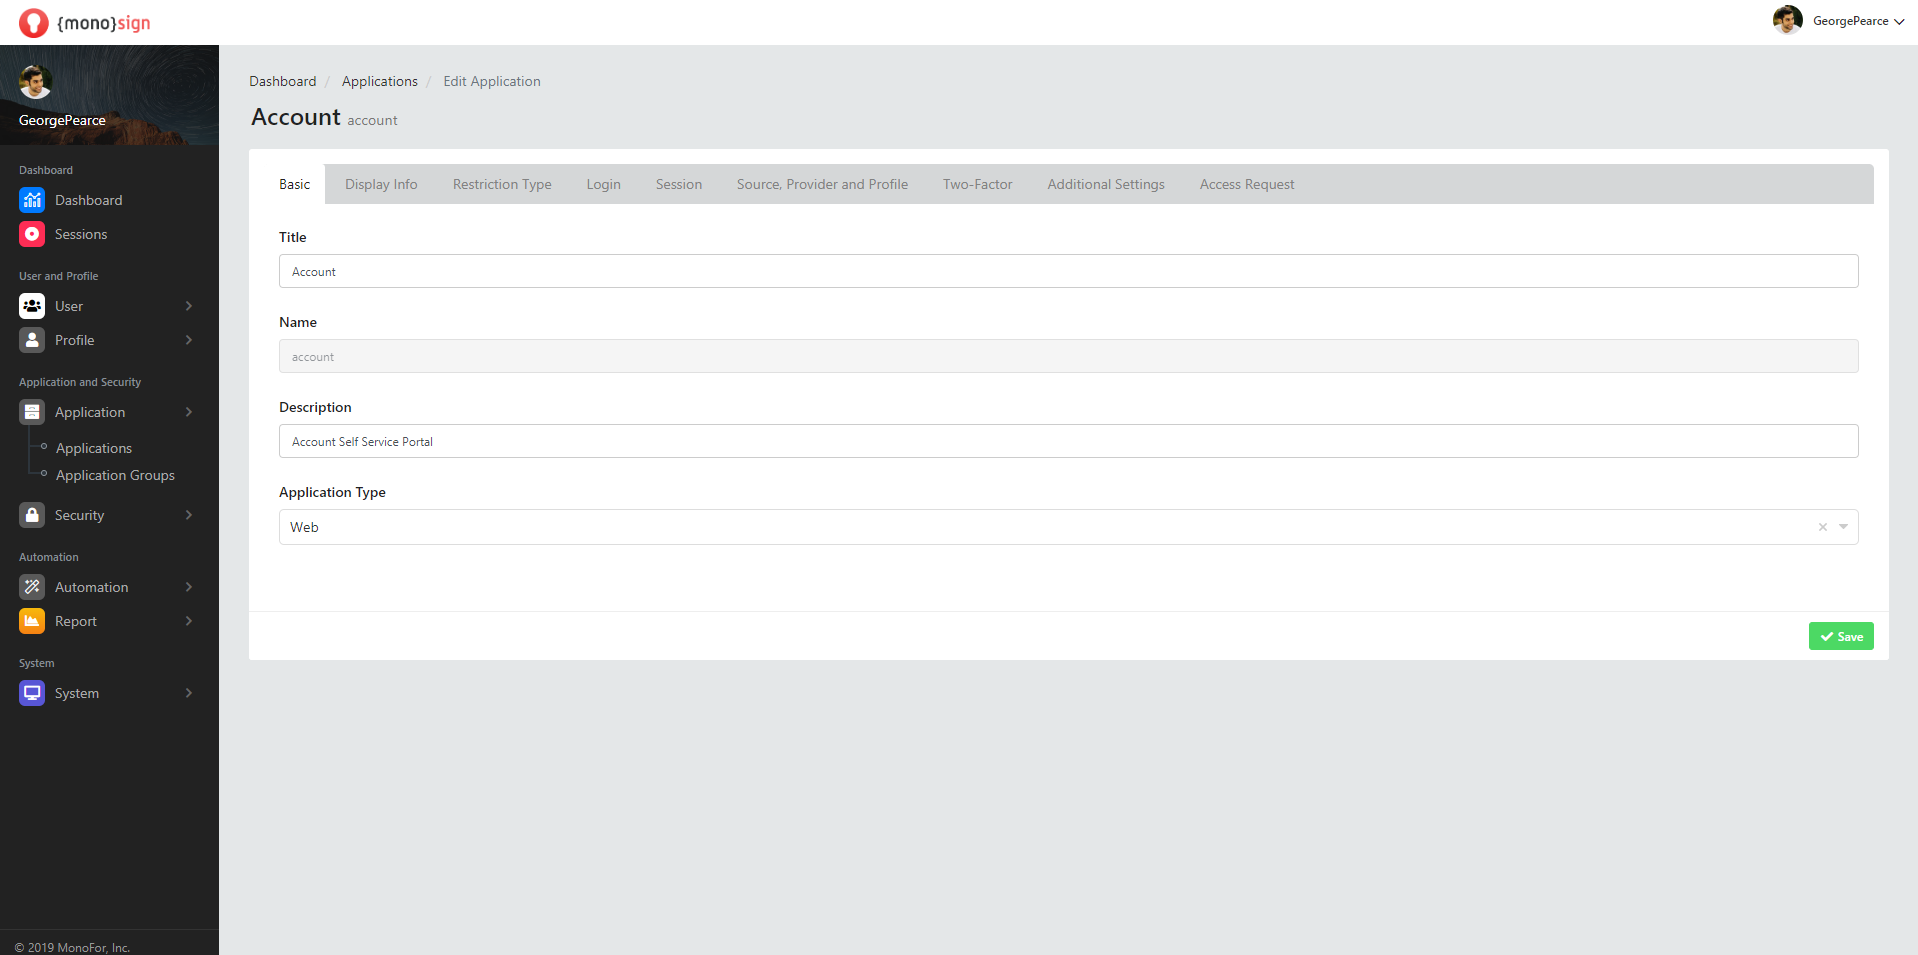Open the Access Request tab
Viewport: 1918px width, 955px height.
1247,184
